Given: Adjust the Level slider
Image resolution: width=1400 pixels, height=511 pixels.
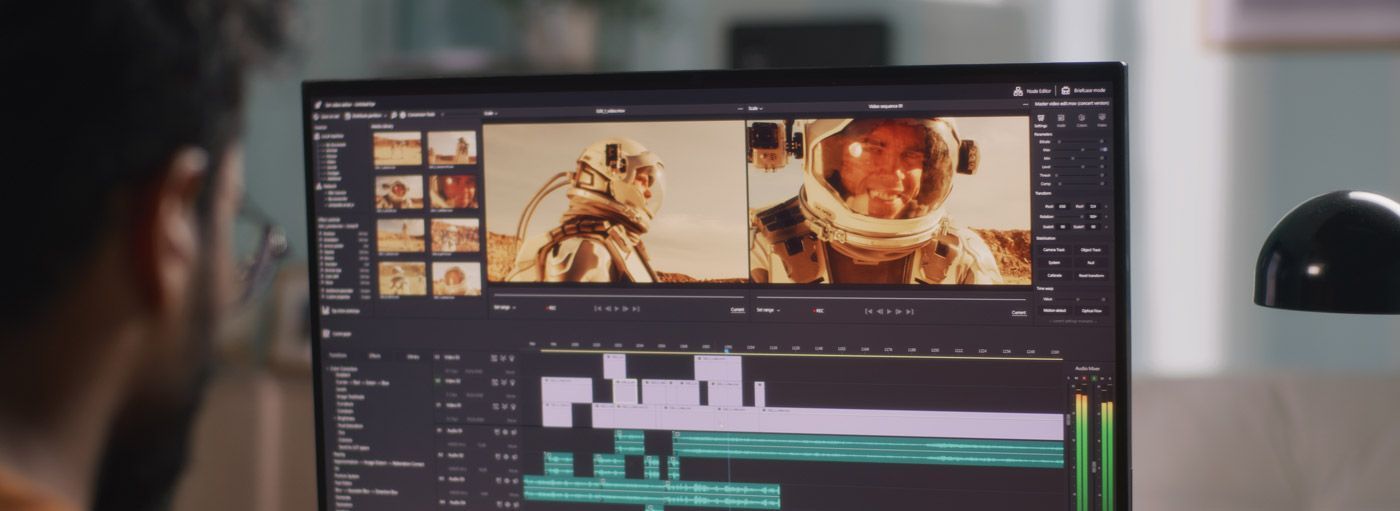Looking at the screenshot, I should click(x=1080, y=166).
